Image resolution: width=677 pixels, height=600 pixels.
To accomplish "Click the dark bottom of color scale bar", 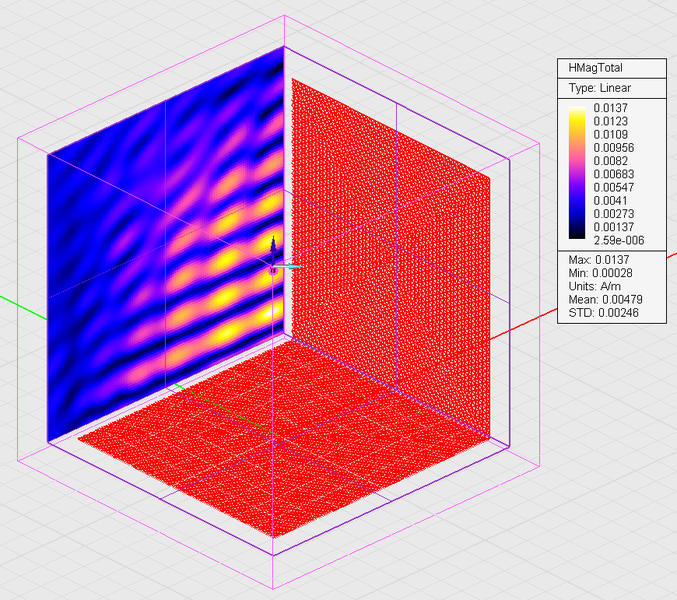I will click(x=577, y=231).
